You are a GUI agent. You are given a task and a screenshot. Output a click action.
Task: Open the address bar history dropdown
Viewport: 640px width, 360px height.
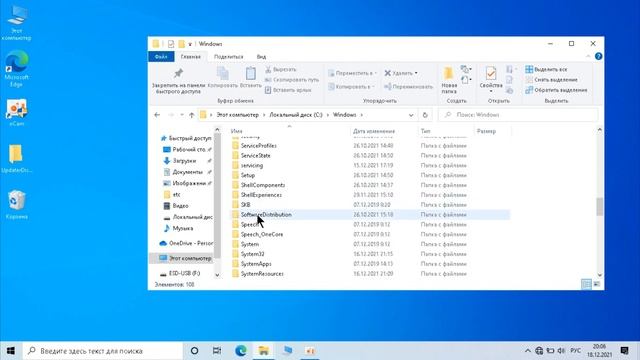tap(411, 115)
